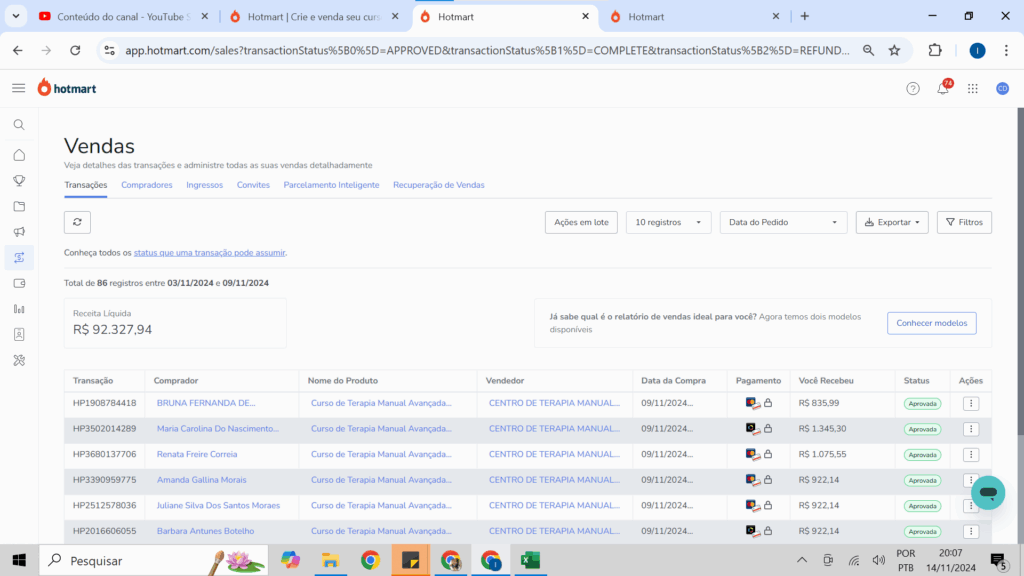Open the Chrome tab search chevron

[x=16, y=16]
